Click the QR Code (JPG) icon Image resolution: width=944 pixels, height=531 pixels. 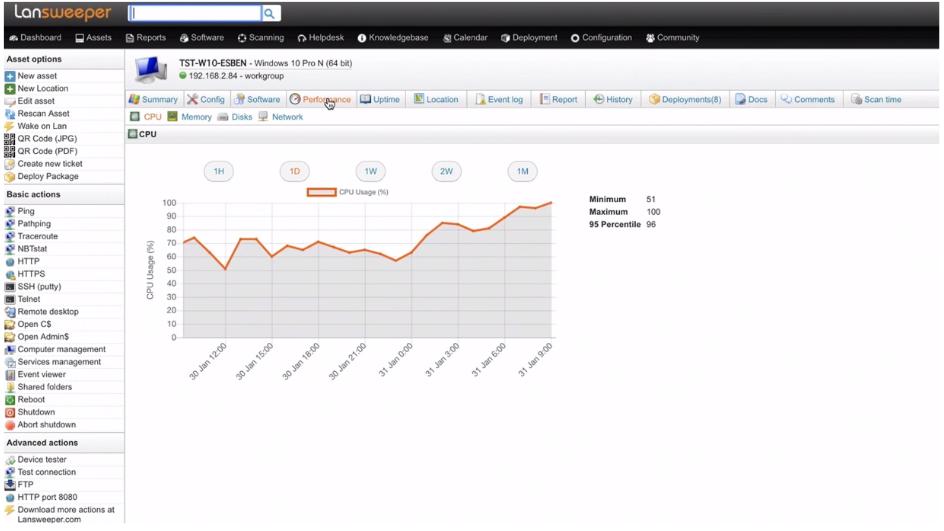10,139
